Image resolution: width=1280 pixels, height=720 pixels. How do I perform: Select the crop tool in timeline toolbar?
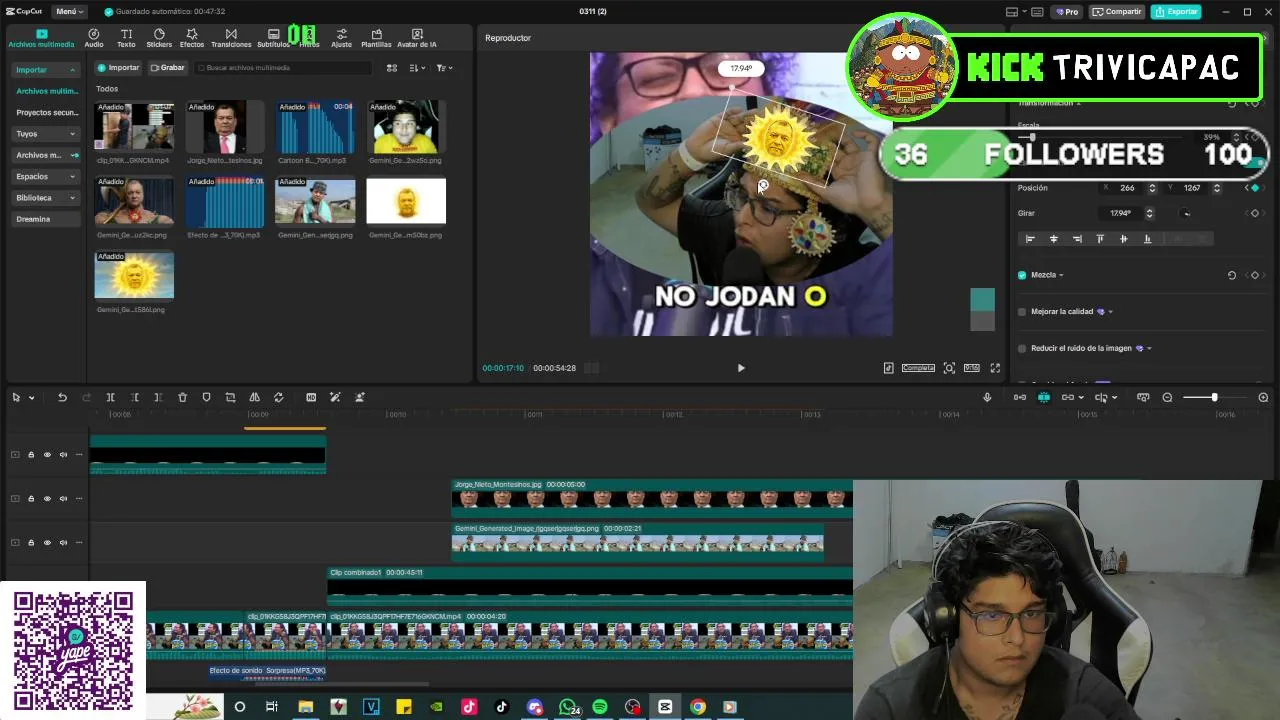click(x=230, y=398)
